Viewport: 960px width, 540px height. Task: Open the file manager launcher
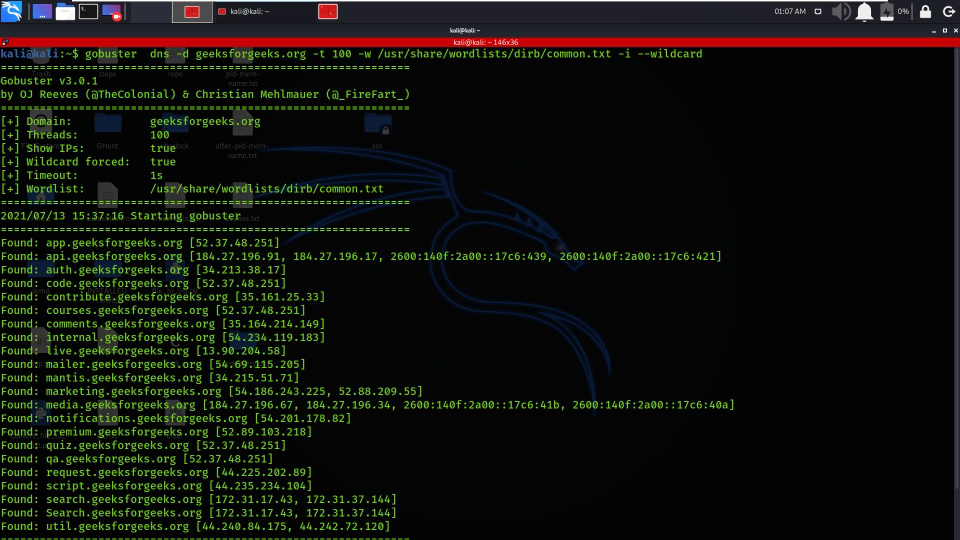65,12
